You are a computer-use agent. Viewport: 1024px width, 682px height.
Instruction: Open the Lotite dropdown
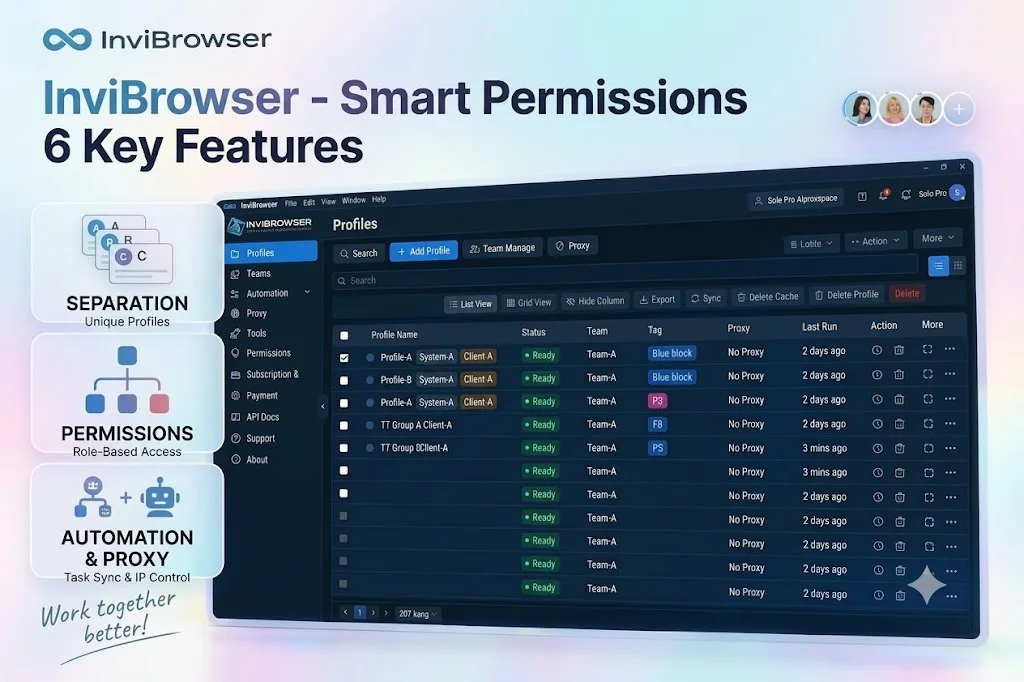point(812,244)
